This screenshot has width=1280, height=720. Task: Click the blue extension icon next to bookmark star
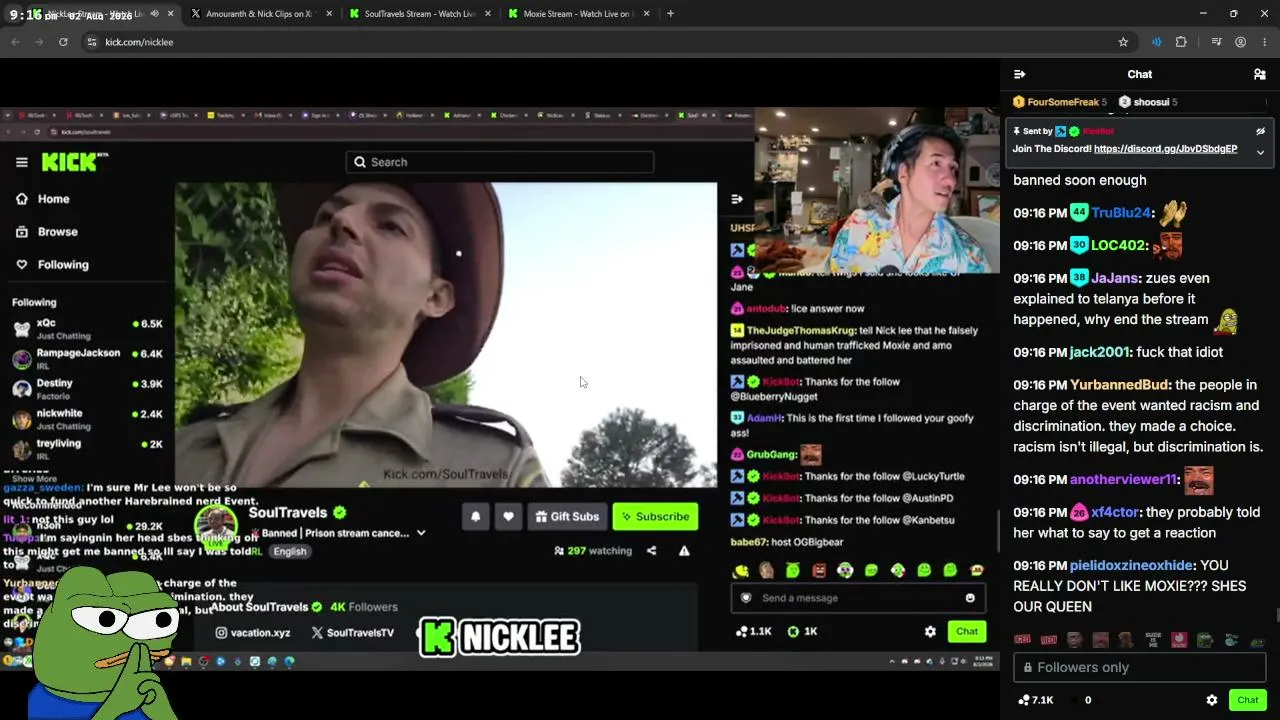1156,42
